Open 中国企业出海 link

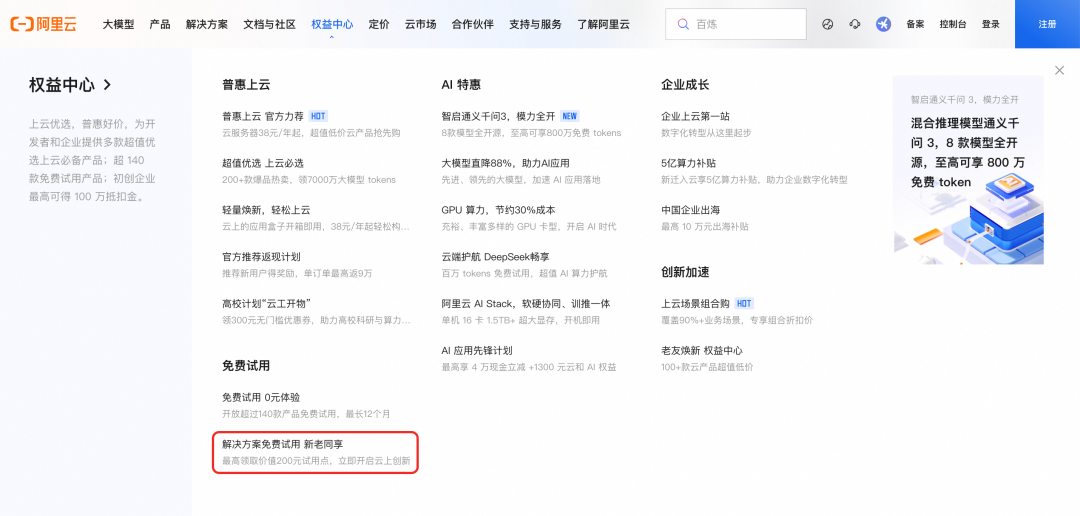click(690, 210)
